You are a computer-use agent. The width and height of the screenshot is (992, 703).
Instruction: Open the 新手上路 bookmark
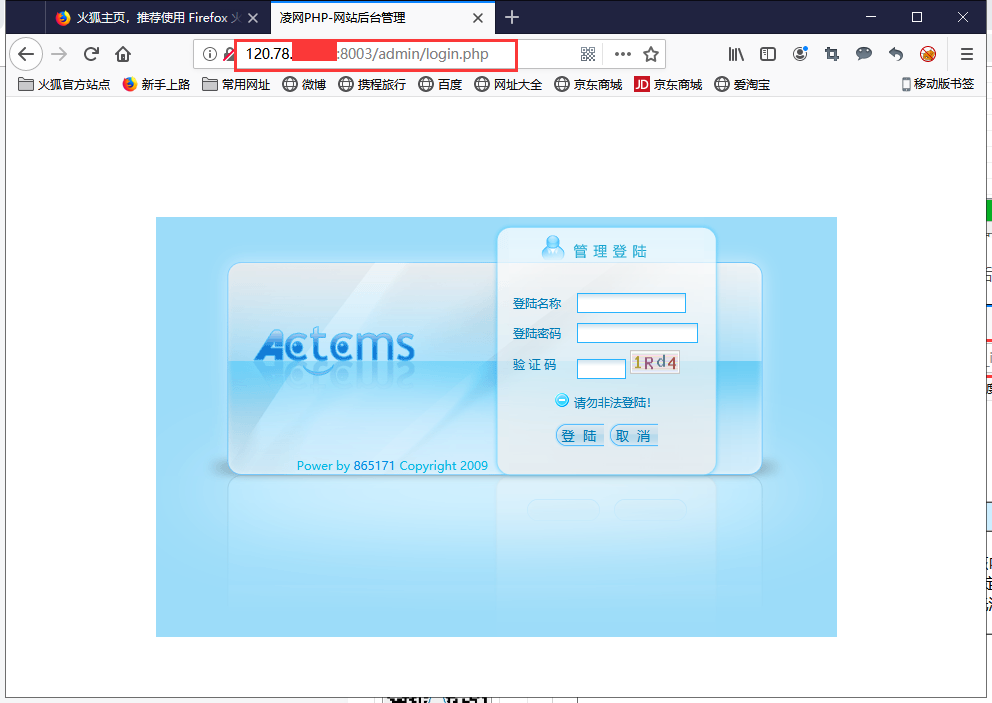tap(156, 84)
